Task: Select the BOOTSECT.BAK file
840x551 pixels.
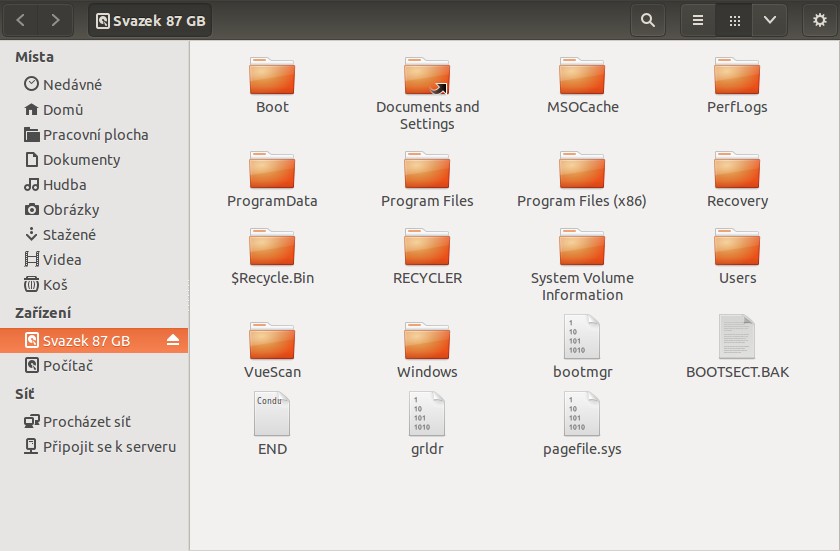Action: (737, 338)
